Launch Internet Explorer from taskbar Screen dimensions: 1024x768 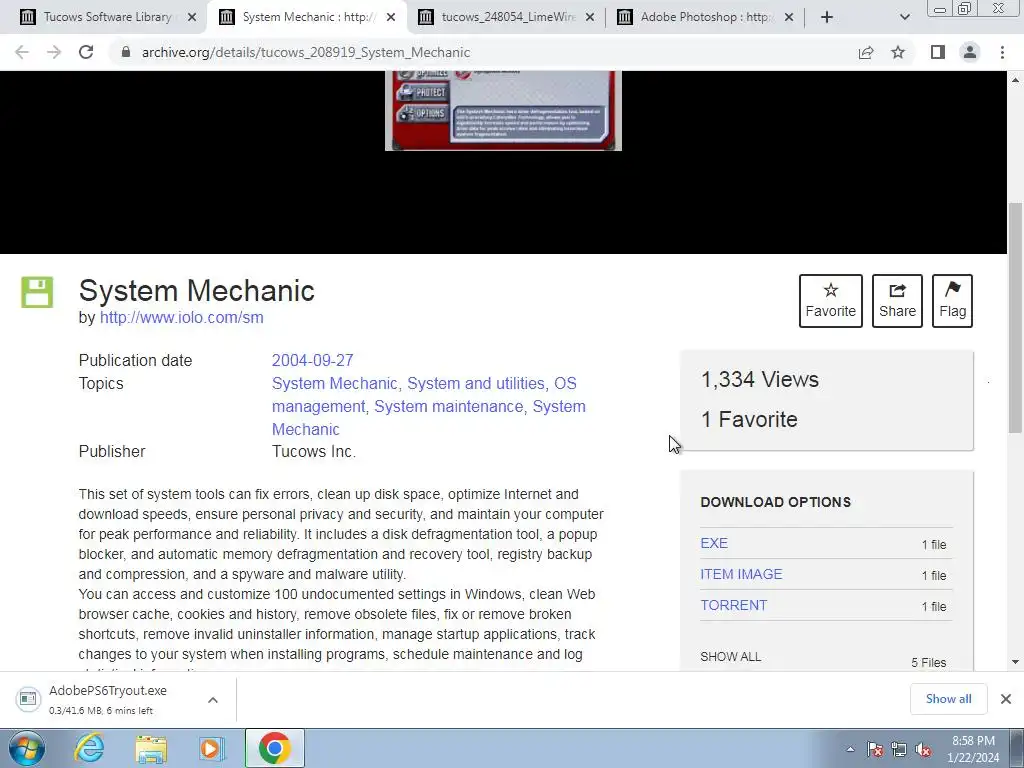[x=88, y=748]
